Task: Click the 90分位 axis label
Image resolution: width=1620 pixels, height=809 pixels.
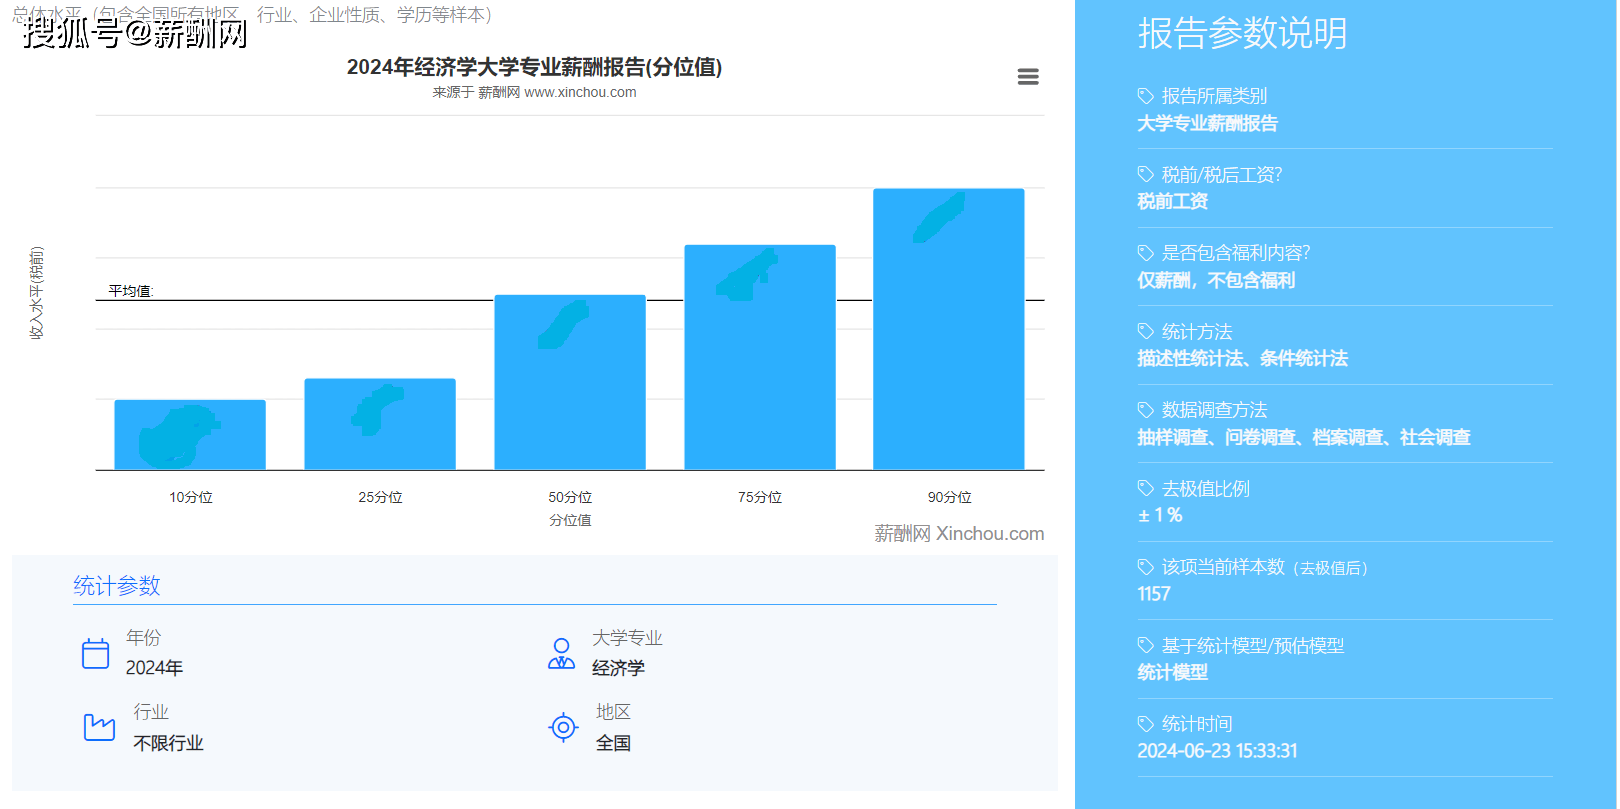Action: tap(949, 497)
